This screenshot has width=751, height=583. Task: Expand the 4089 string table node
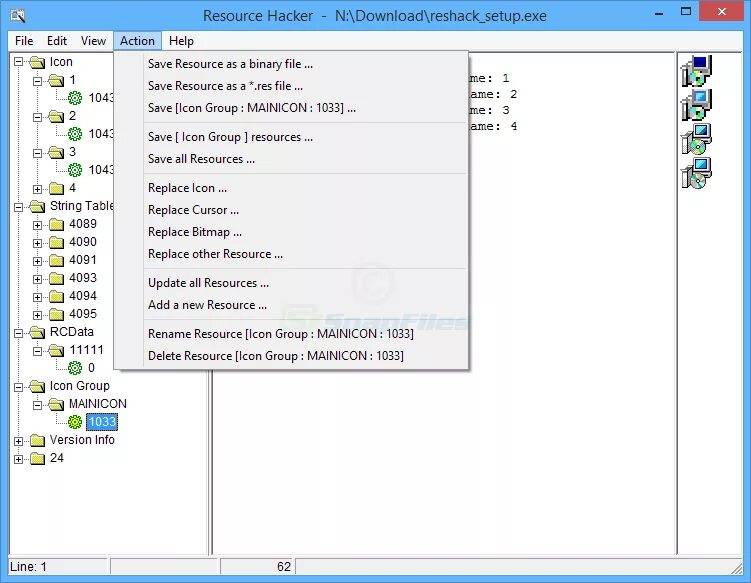pos(37,225)
